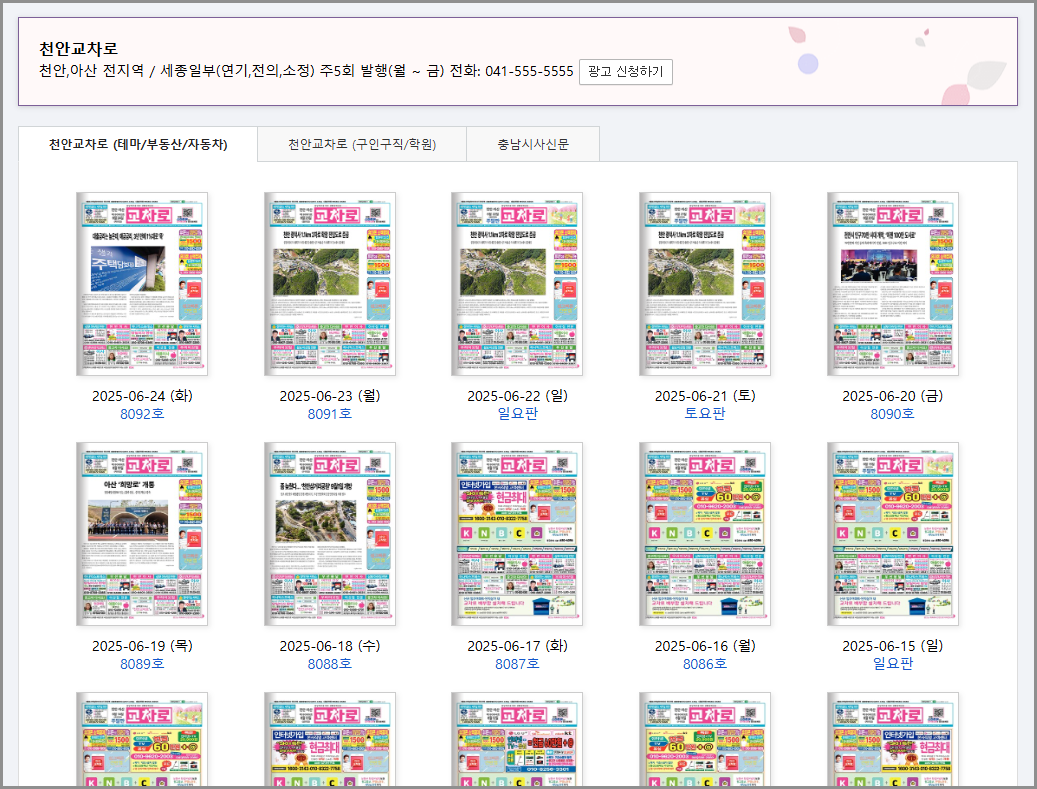
Task: Open the 충남시사신문 tab
Action: (x=533, y=144)
